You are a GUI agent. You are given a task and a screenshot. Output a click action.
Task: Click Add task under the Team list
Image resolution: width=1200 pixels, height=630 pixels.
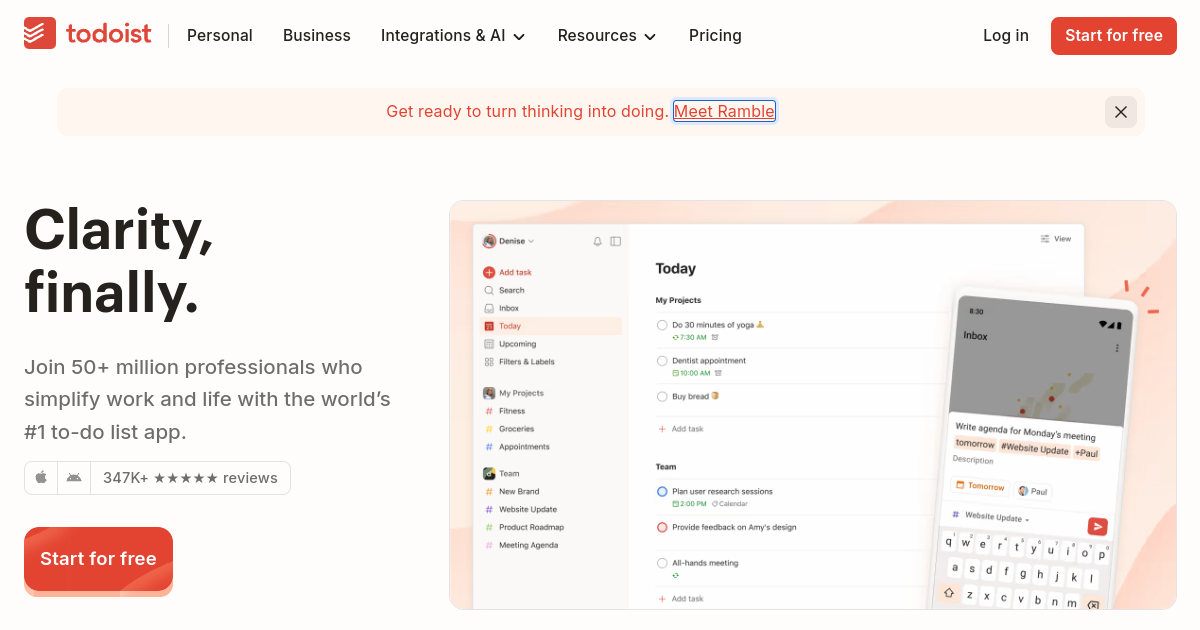tap(680, 599)
